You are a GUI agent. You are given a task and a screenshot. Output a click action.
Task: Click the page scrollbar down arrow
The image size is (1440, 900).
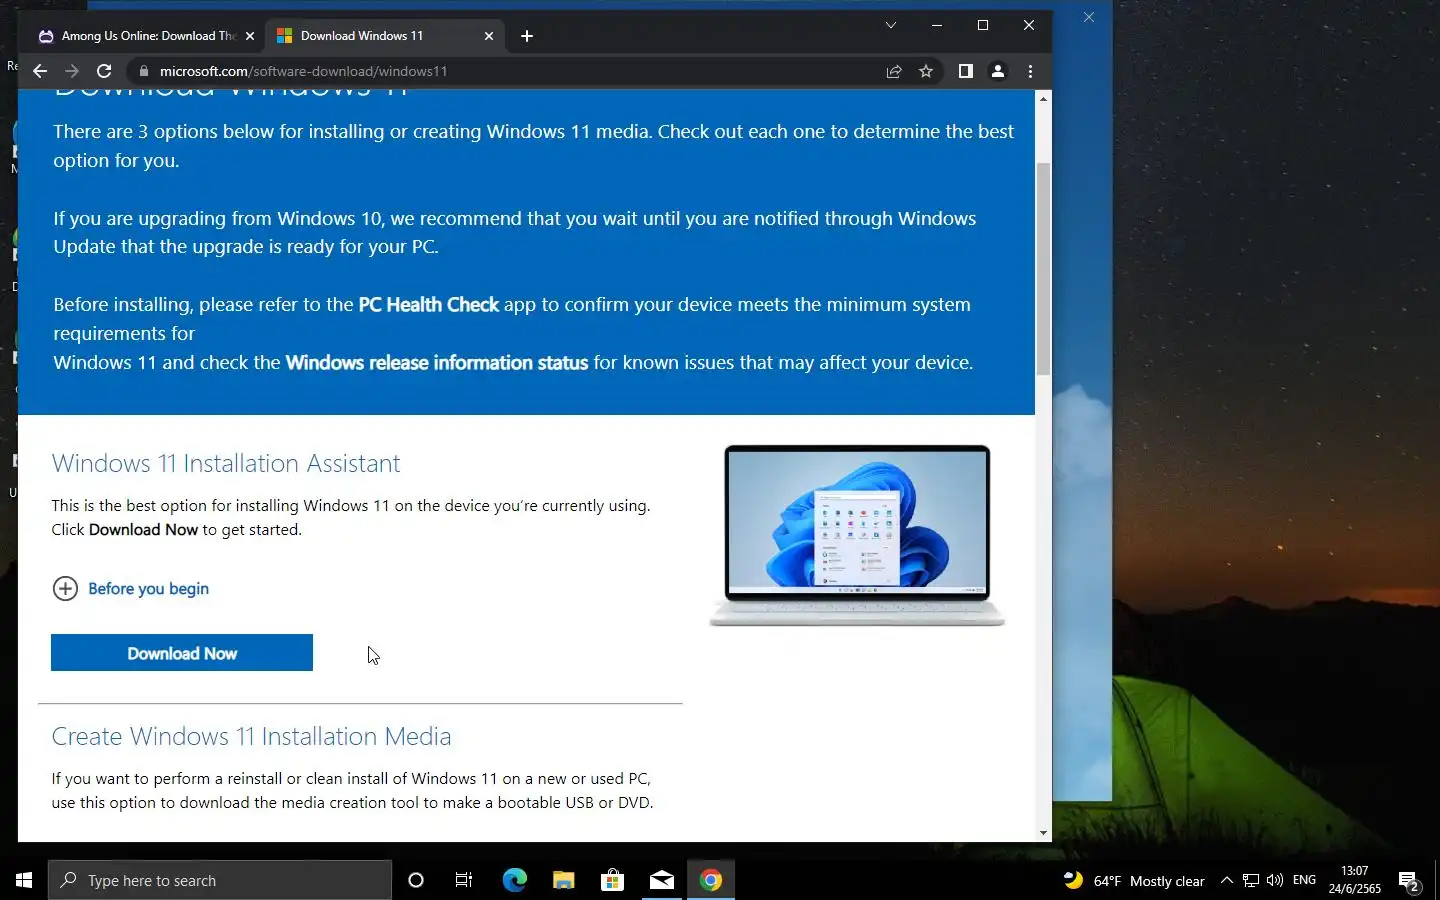1043,832
